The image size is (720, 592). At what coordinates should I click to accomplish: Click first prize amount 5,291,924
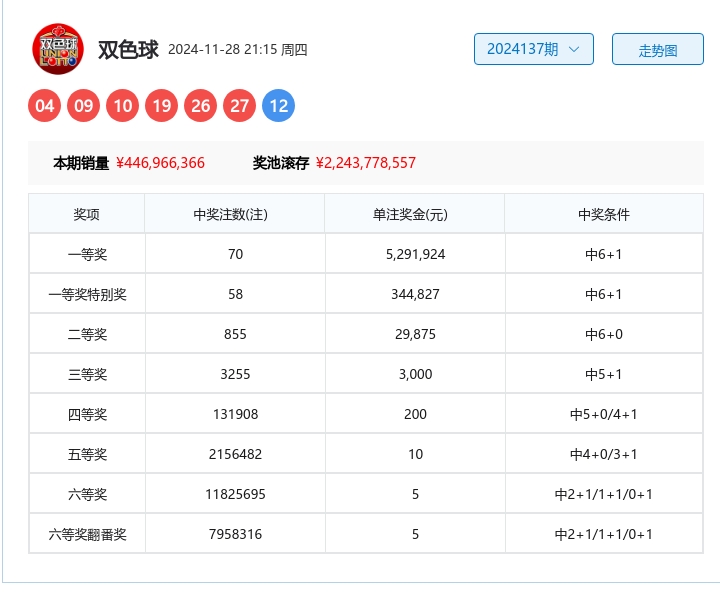[416, 254]
